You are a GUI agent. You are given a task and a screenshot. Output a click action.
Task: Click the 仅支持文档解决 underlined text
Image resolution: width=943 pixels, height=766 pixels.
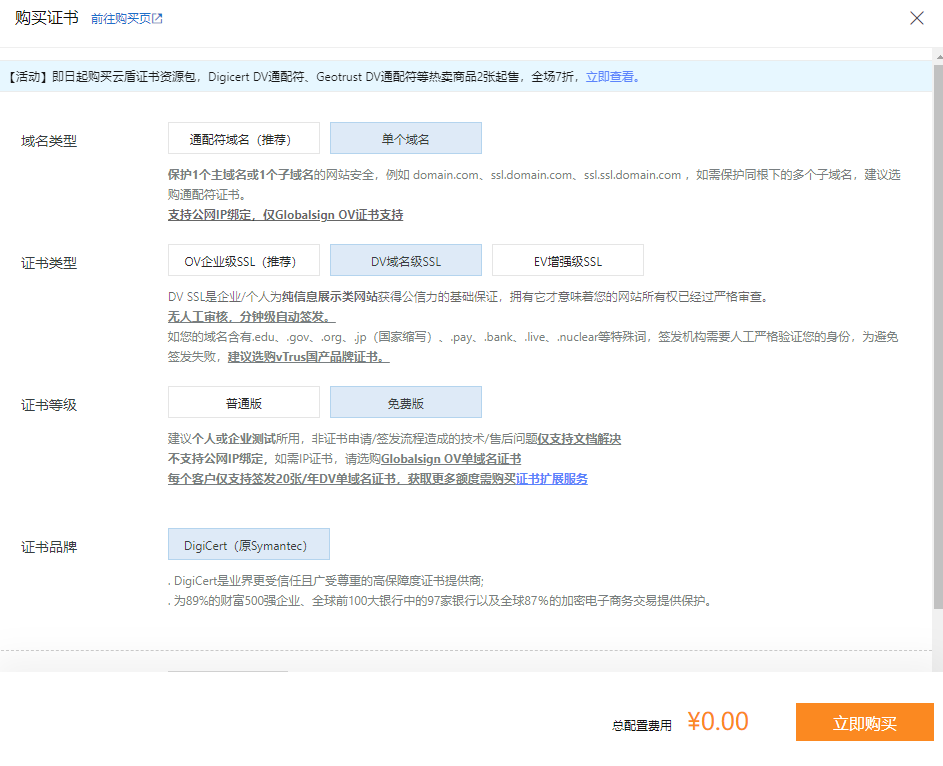[579, 439]
